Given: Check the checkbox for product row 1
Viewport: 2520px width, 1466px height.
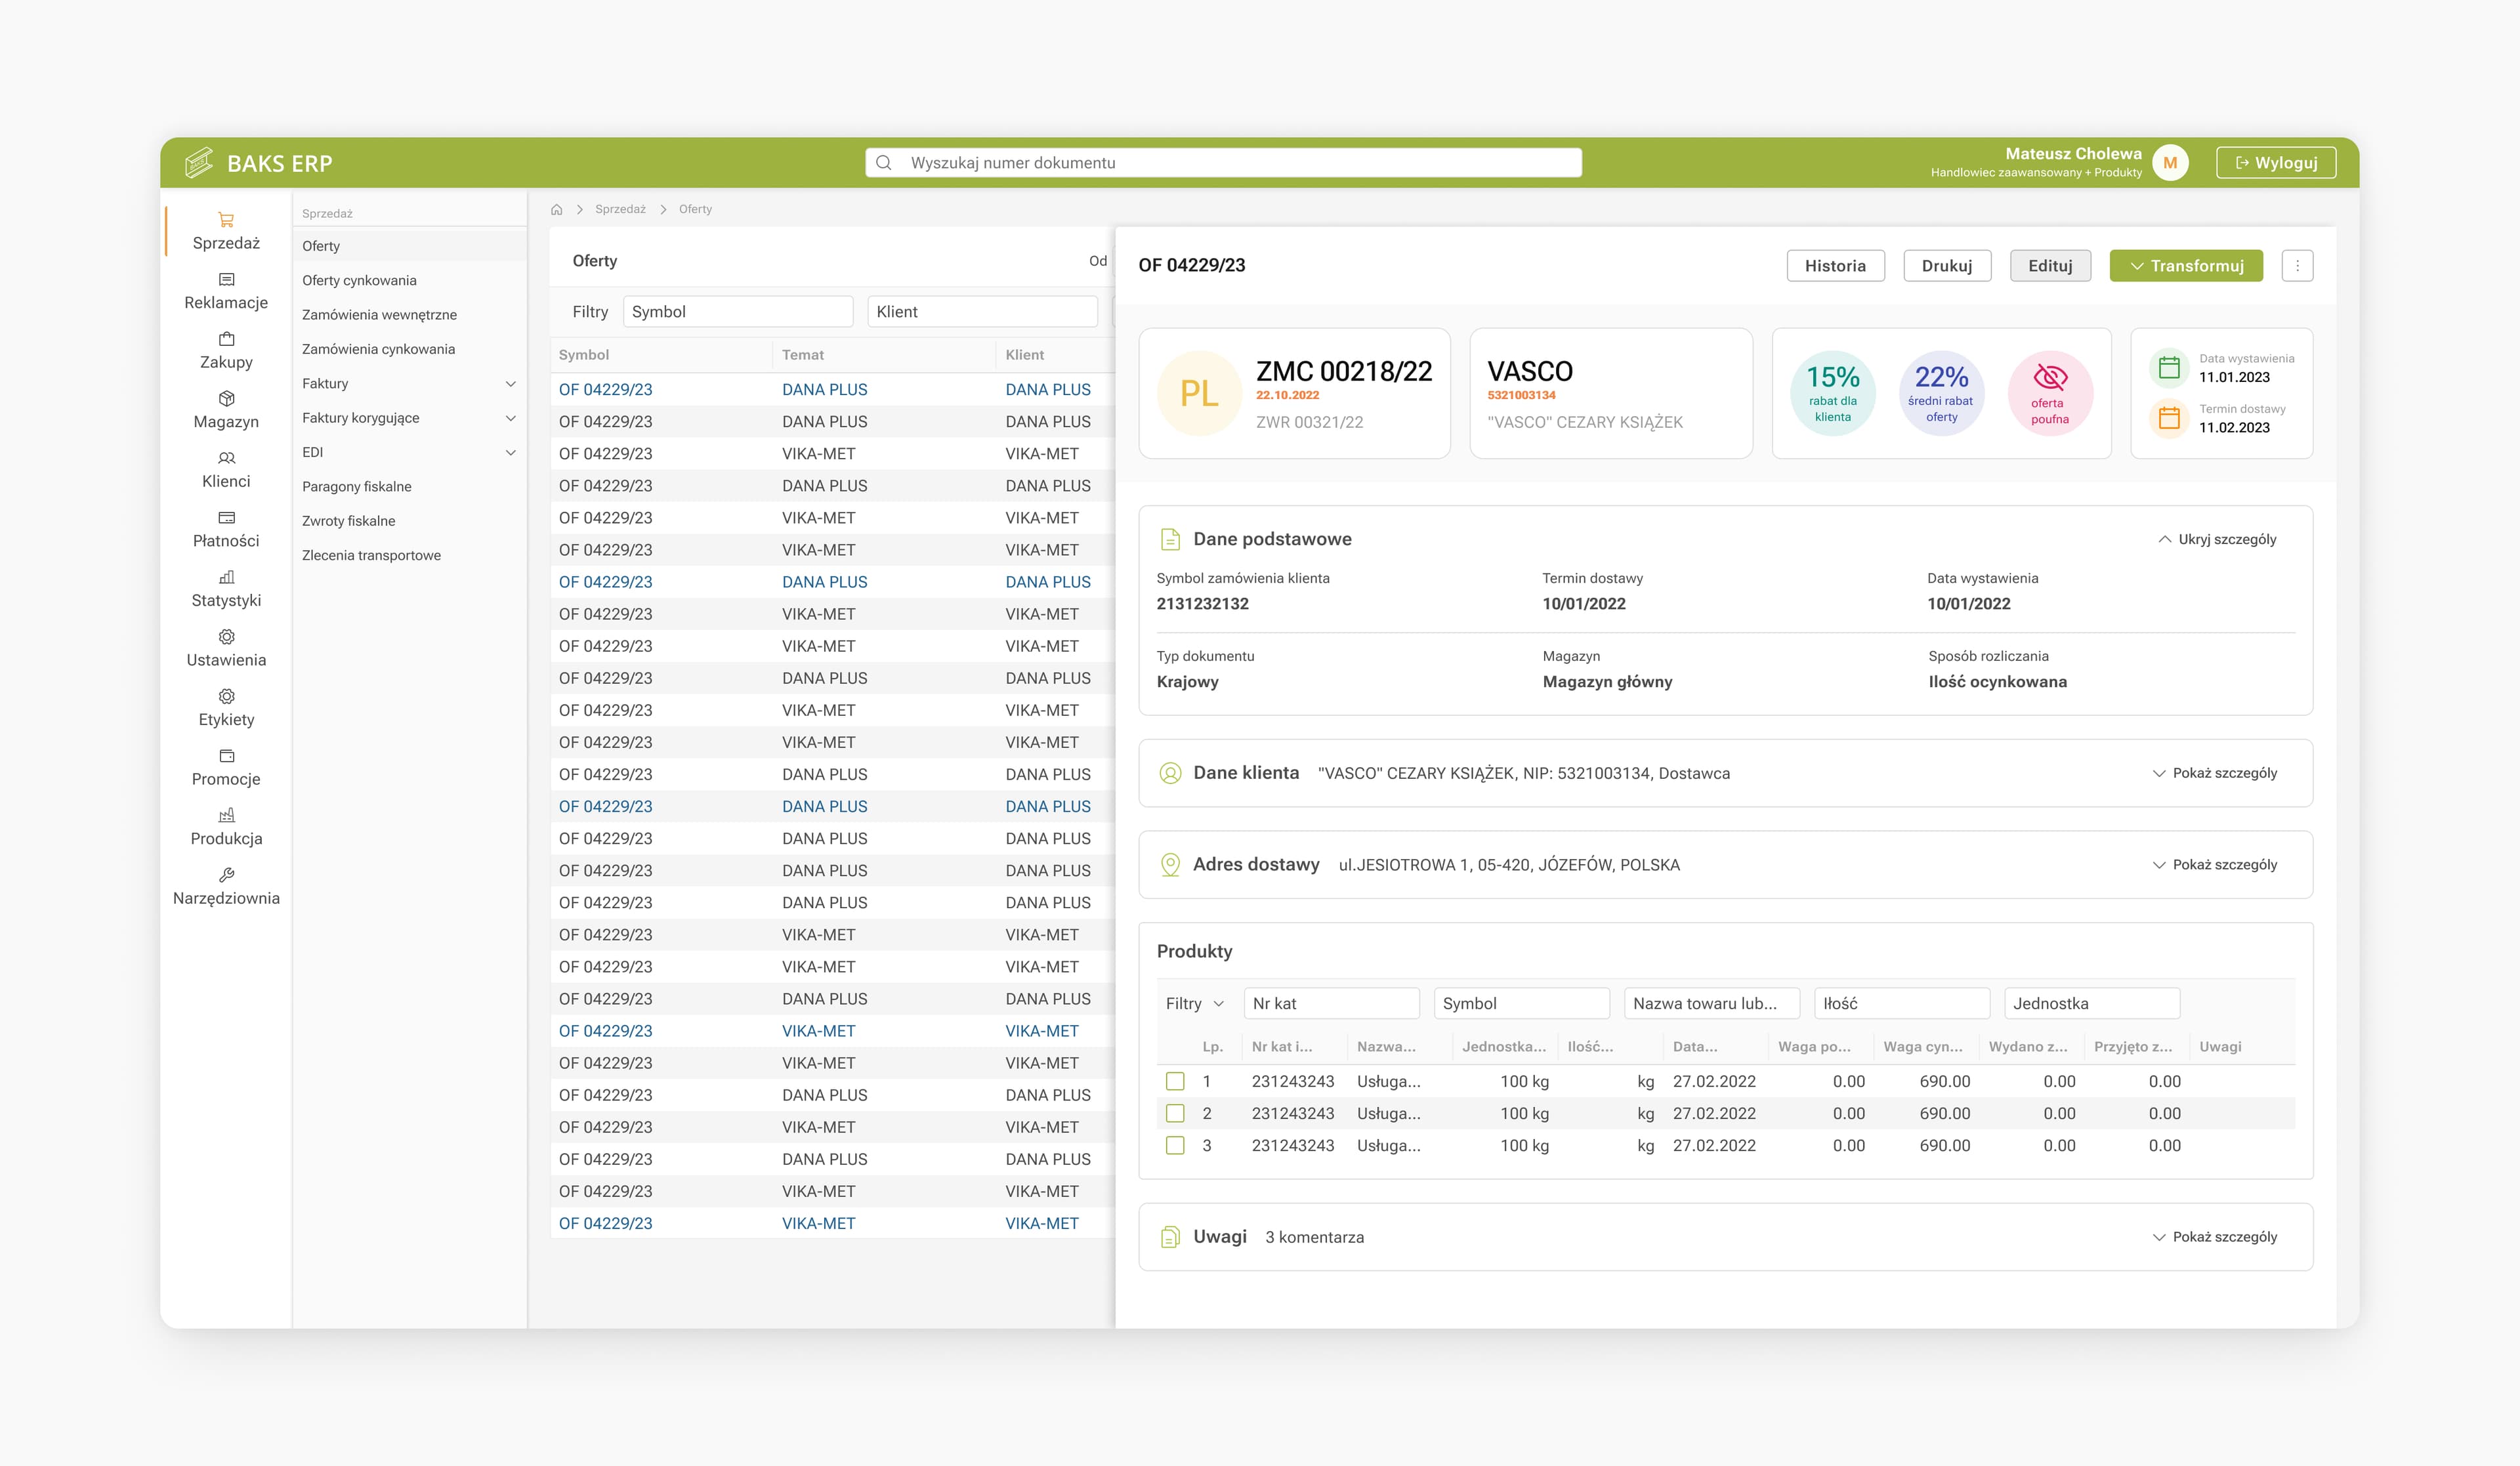Looking at the screenshot, I should click(x=1175, y=1081).
